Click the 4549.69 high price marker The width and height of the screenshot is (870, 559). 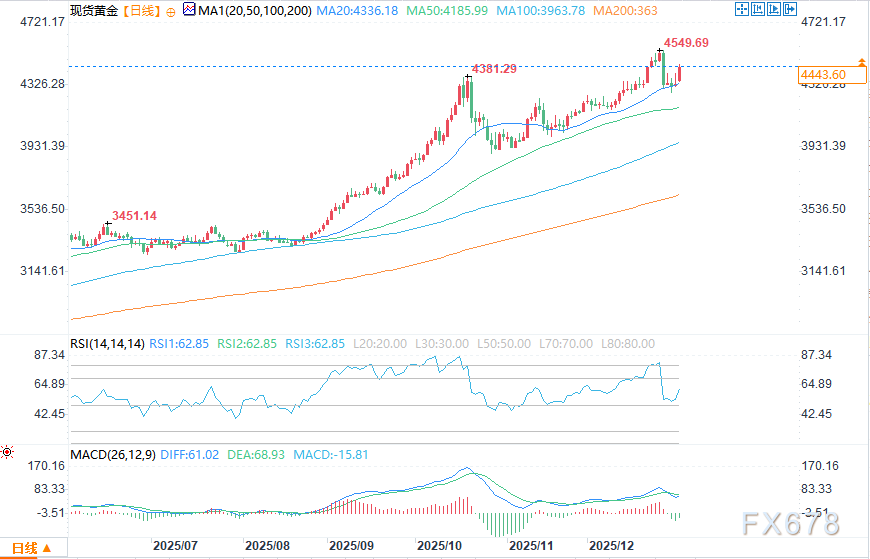[x=688, y=43]
